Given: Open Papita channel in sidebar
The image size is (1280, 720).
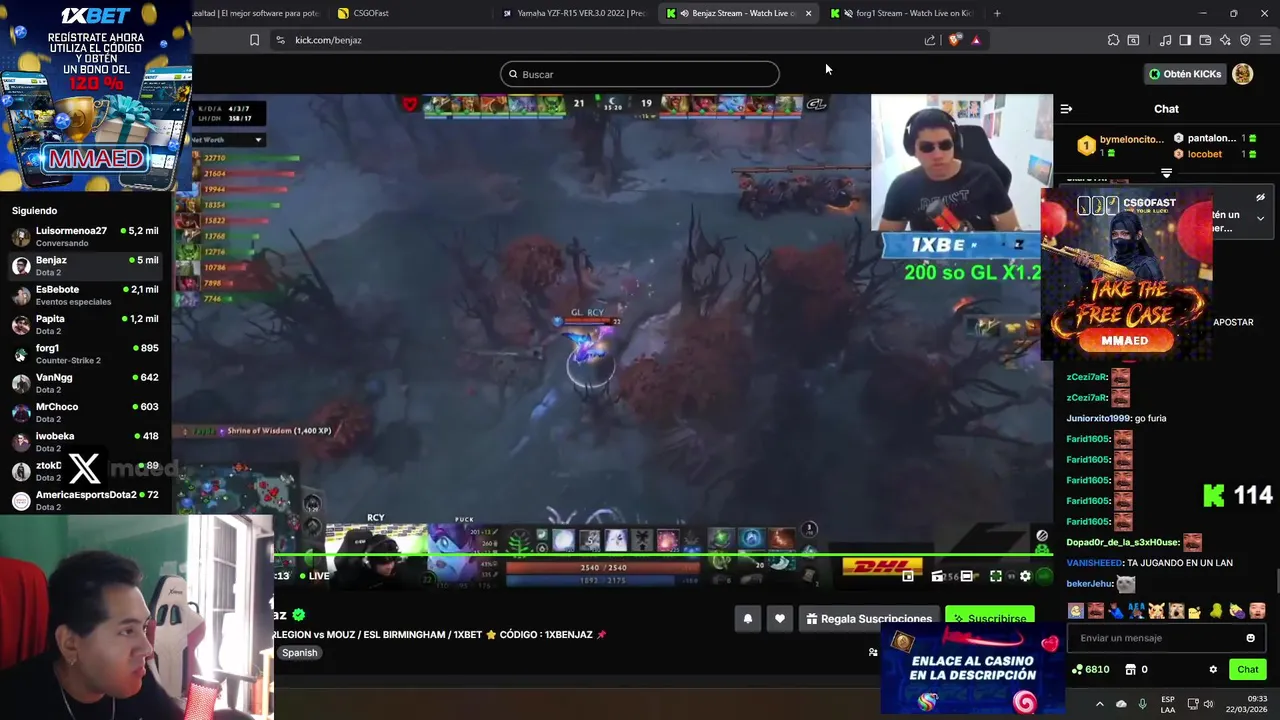Looking at the screenshot, I should tap(86, 325).
